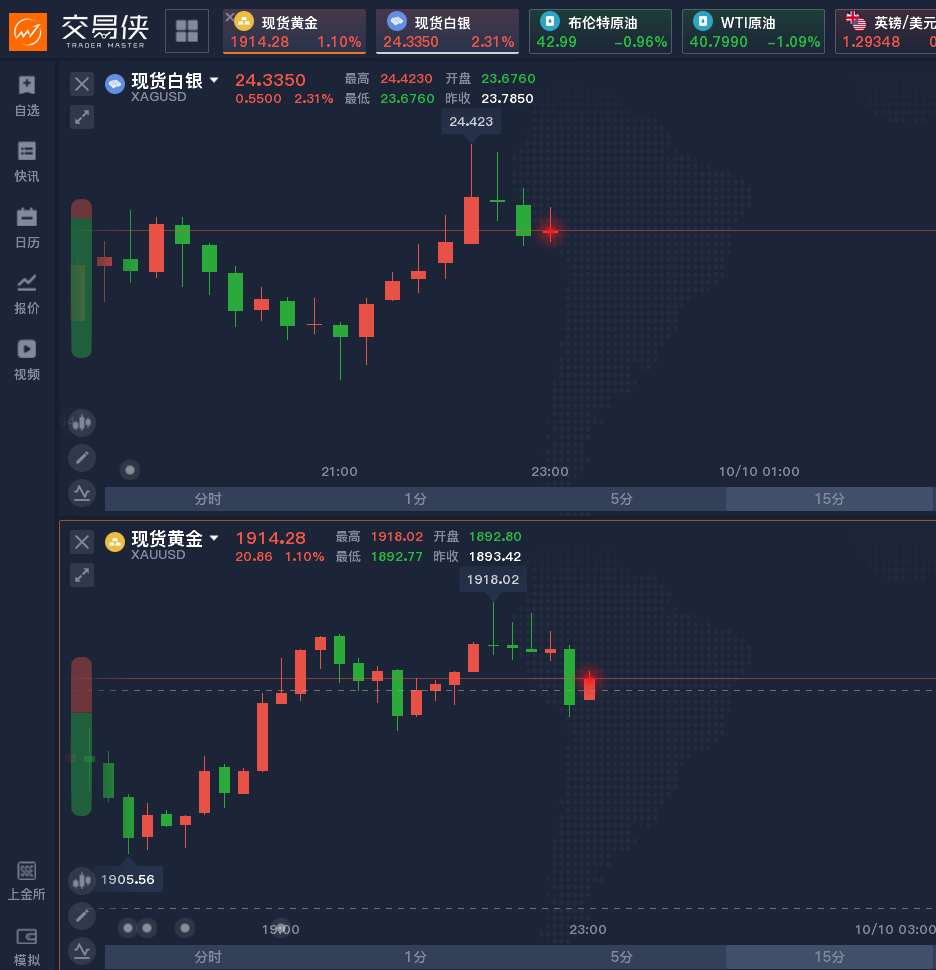
Task: Expand the gold chart to fullscreen
Action: pyautogui.click(x=82, y=575)
